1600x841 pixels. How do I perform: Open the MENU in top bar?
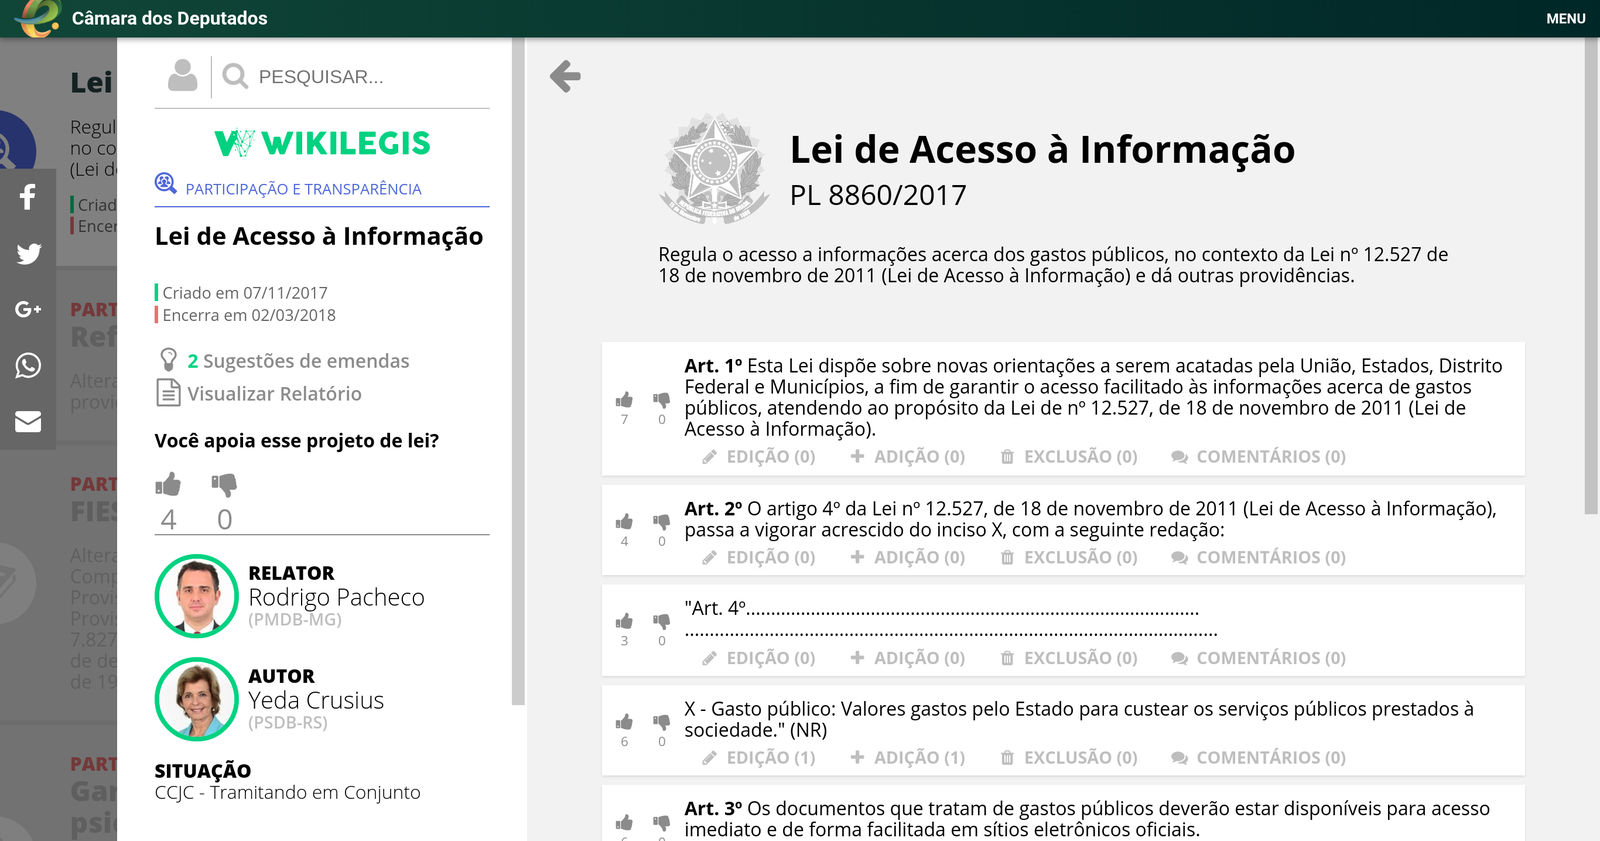[x=1565, y=18]
